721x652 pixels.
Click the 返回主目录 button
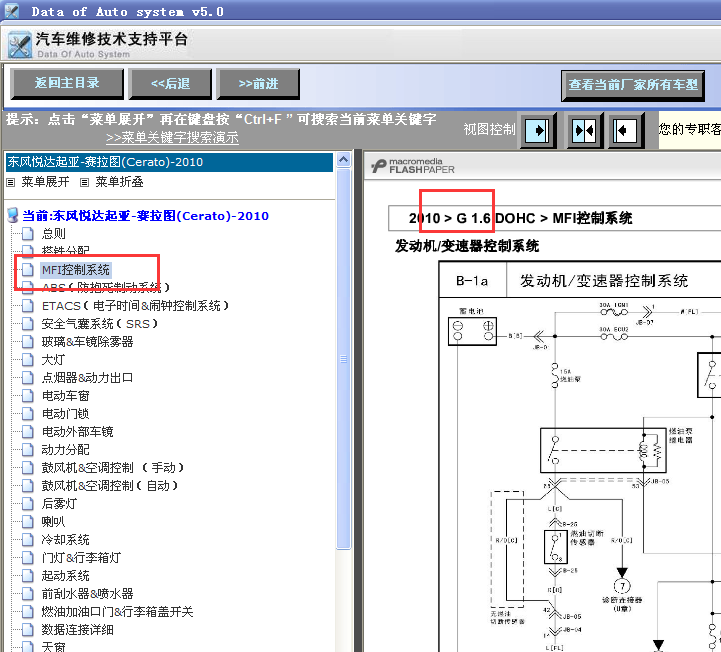(x=67, y=83)
